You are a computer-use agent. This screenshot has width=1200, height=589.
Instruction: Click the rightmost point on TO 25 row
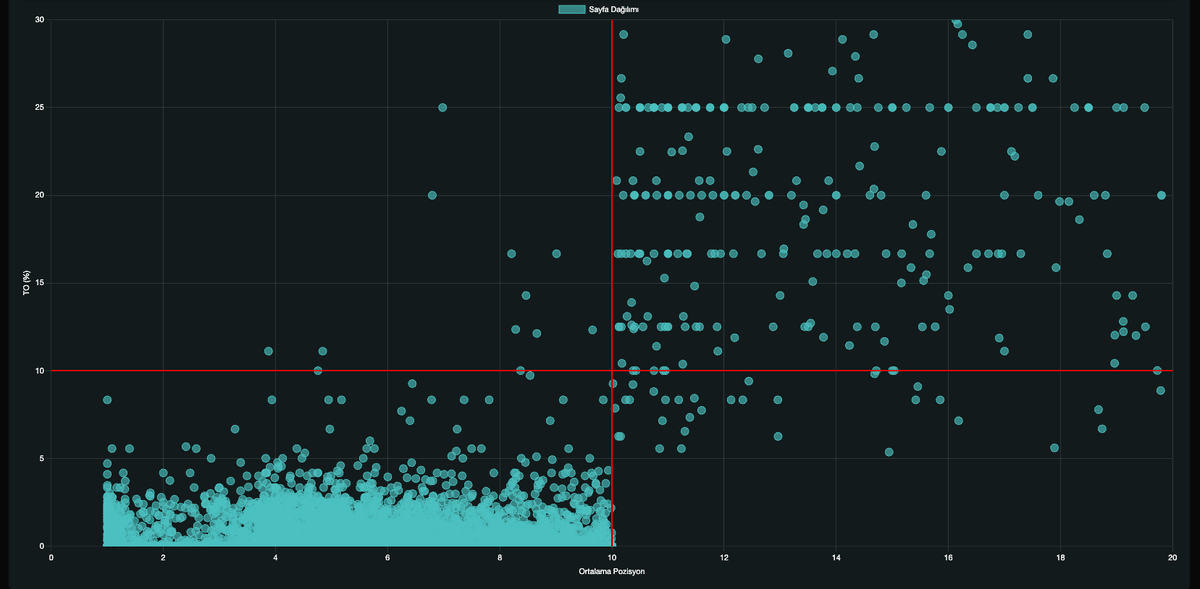(1145, 107)
